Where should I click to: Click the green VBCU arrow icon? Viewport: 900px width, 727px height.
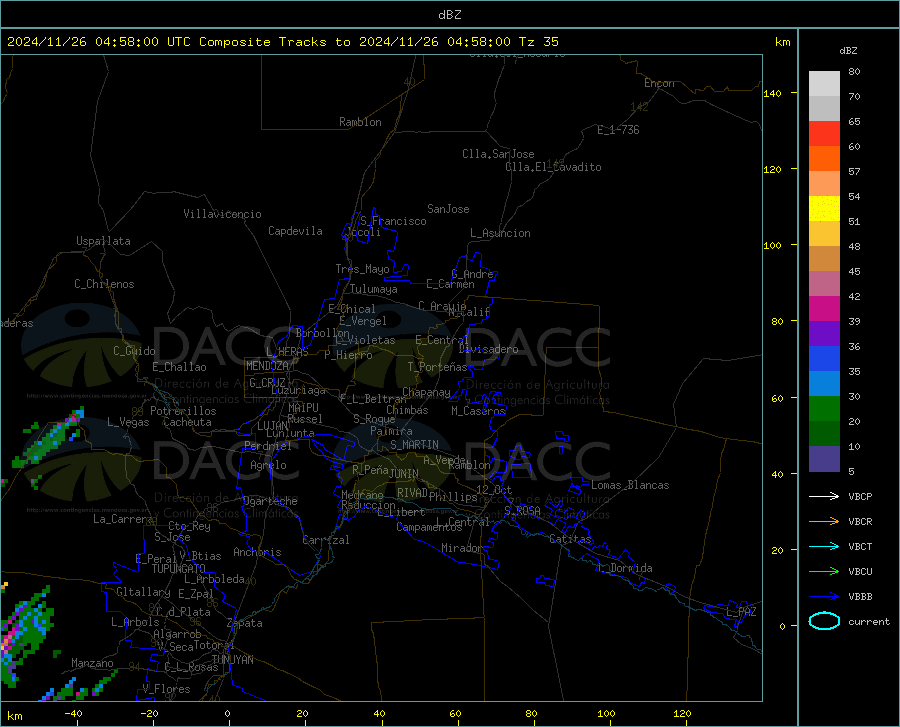coord(824,572)
